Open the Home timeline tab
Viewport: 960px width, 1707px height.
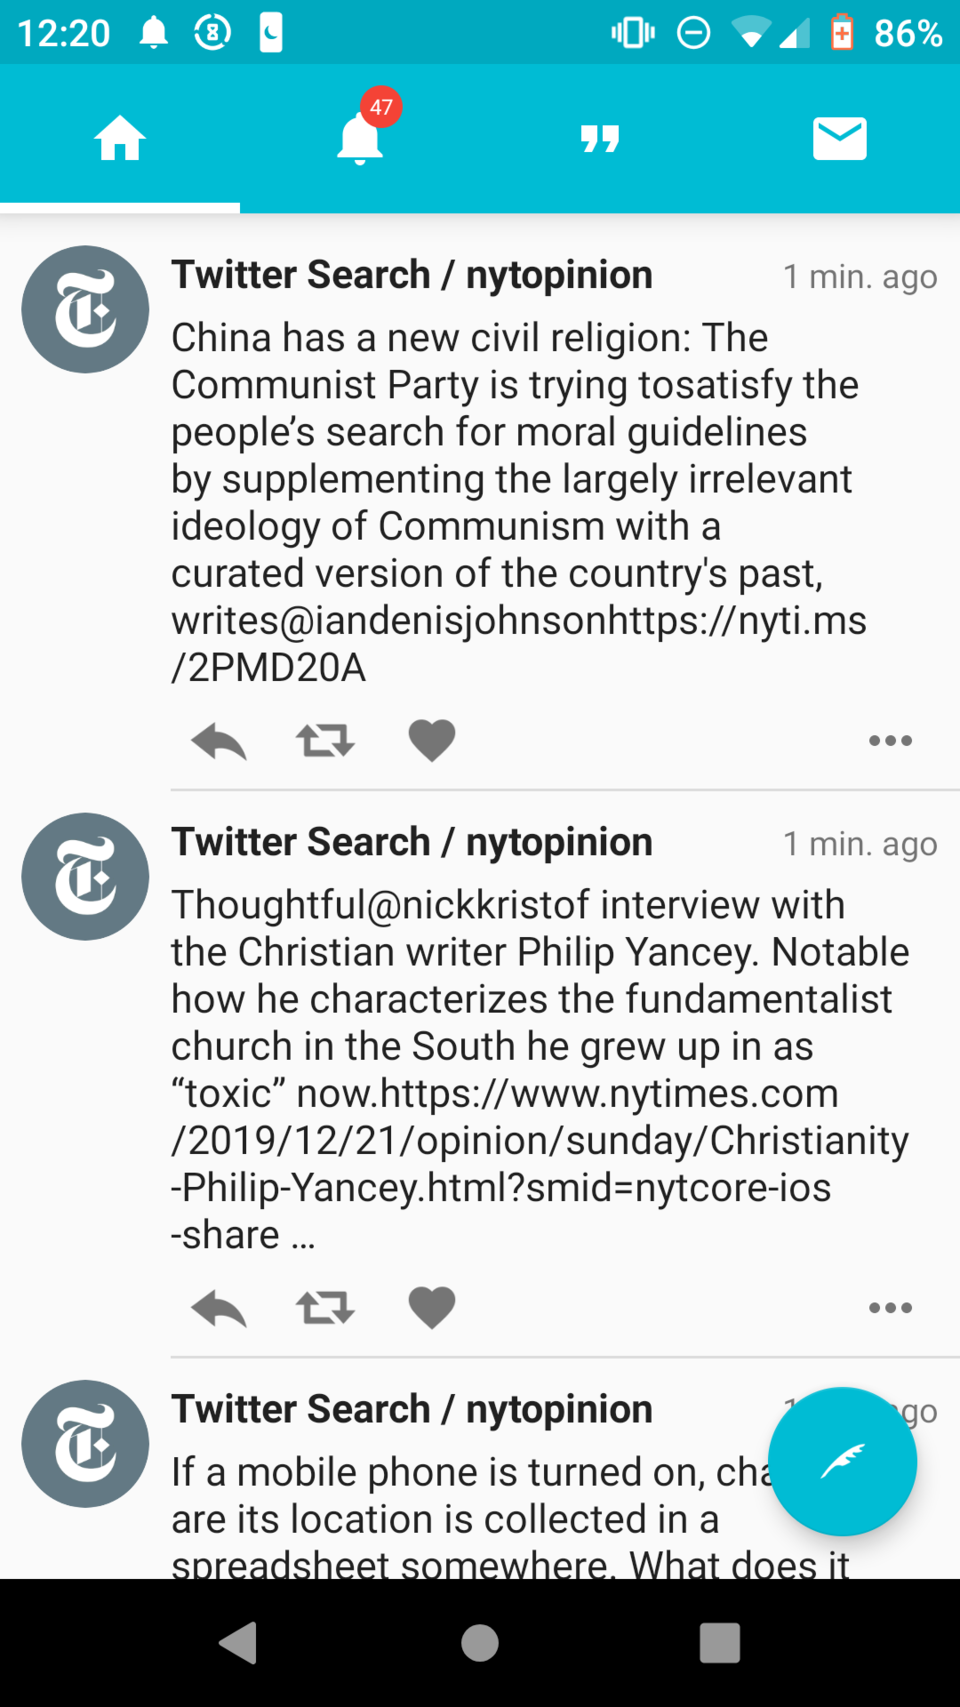120,138
